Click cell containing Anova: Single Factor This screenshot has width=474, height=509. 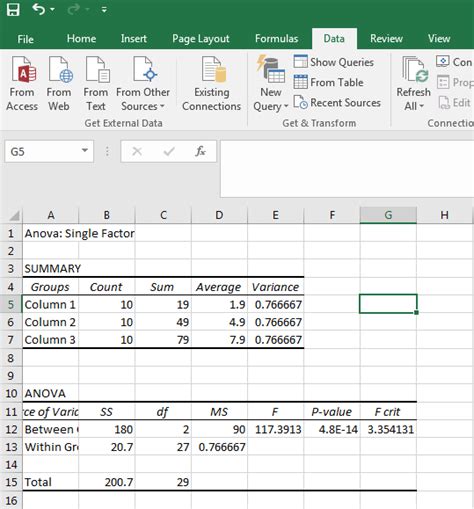coord(79,233)
